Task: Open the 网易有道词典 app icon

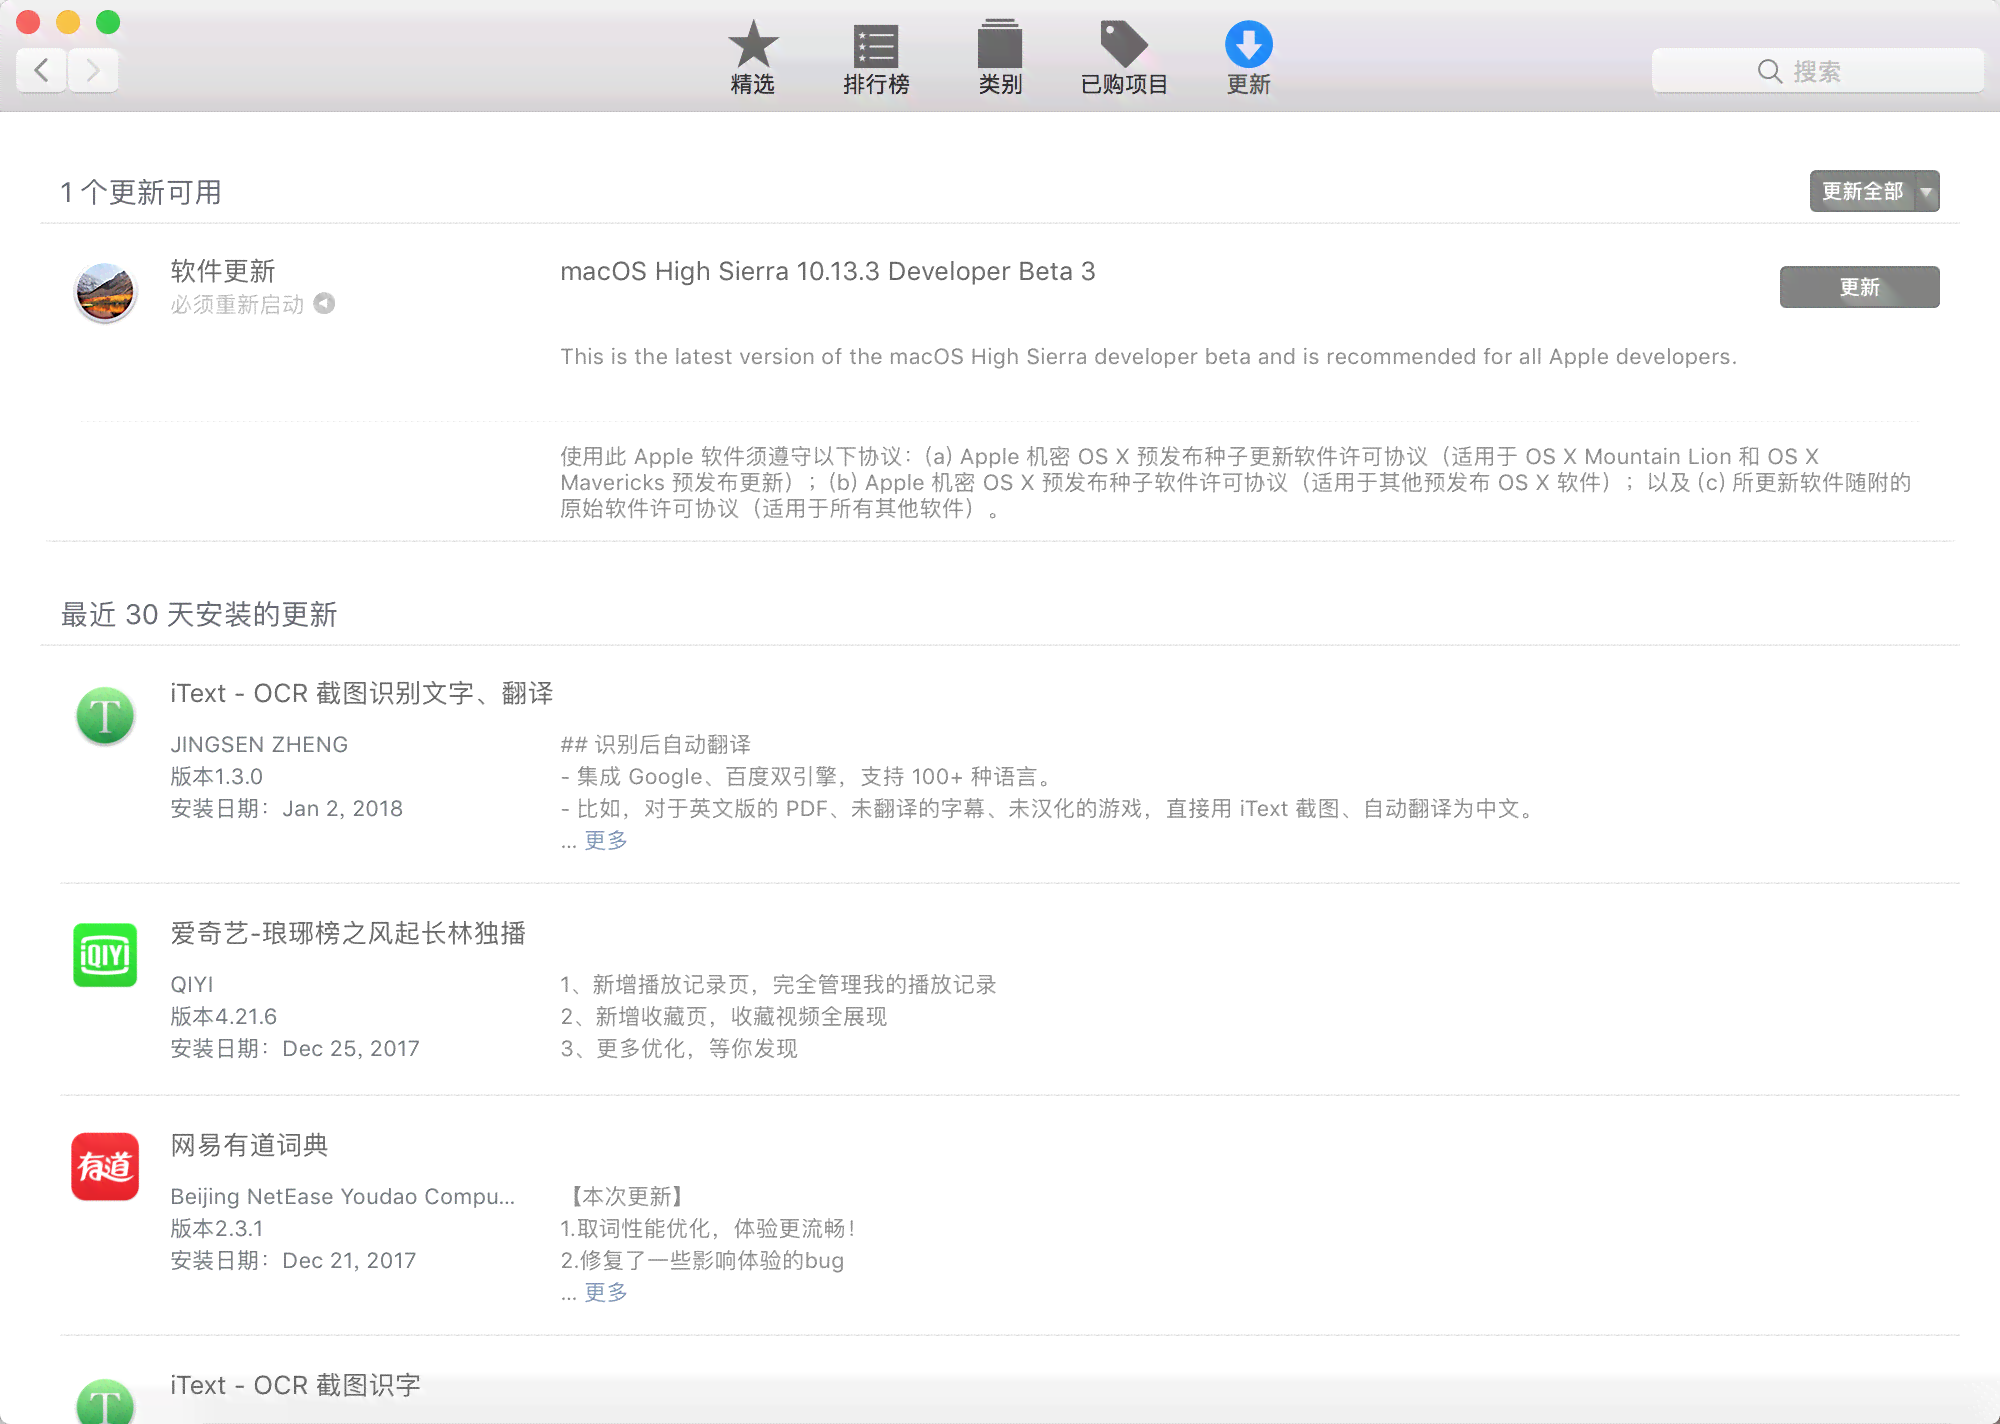Action: coord(105,1166)
